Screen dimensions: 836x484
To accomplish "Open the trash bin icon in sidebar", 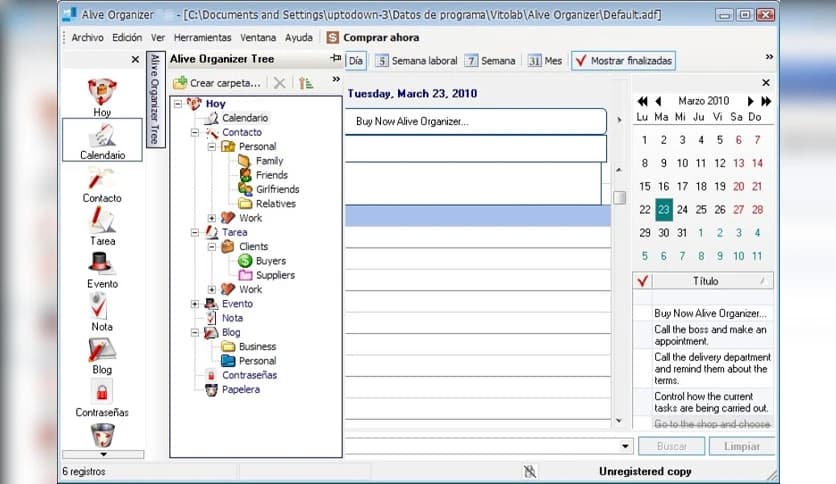I will (102, 434).
